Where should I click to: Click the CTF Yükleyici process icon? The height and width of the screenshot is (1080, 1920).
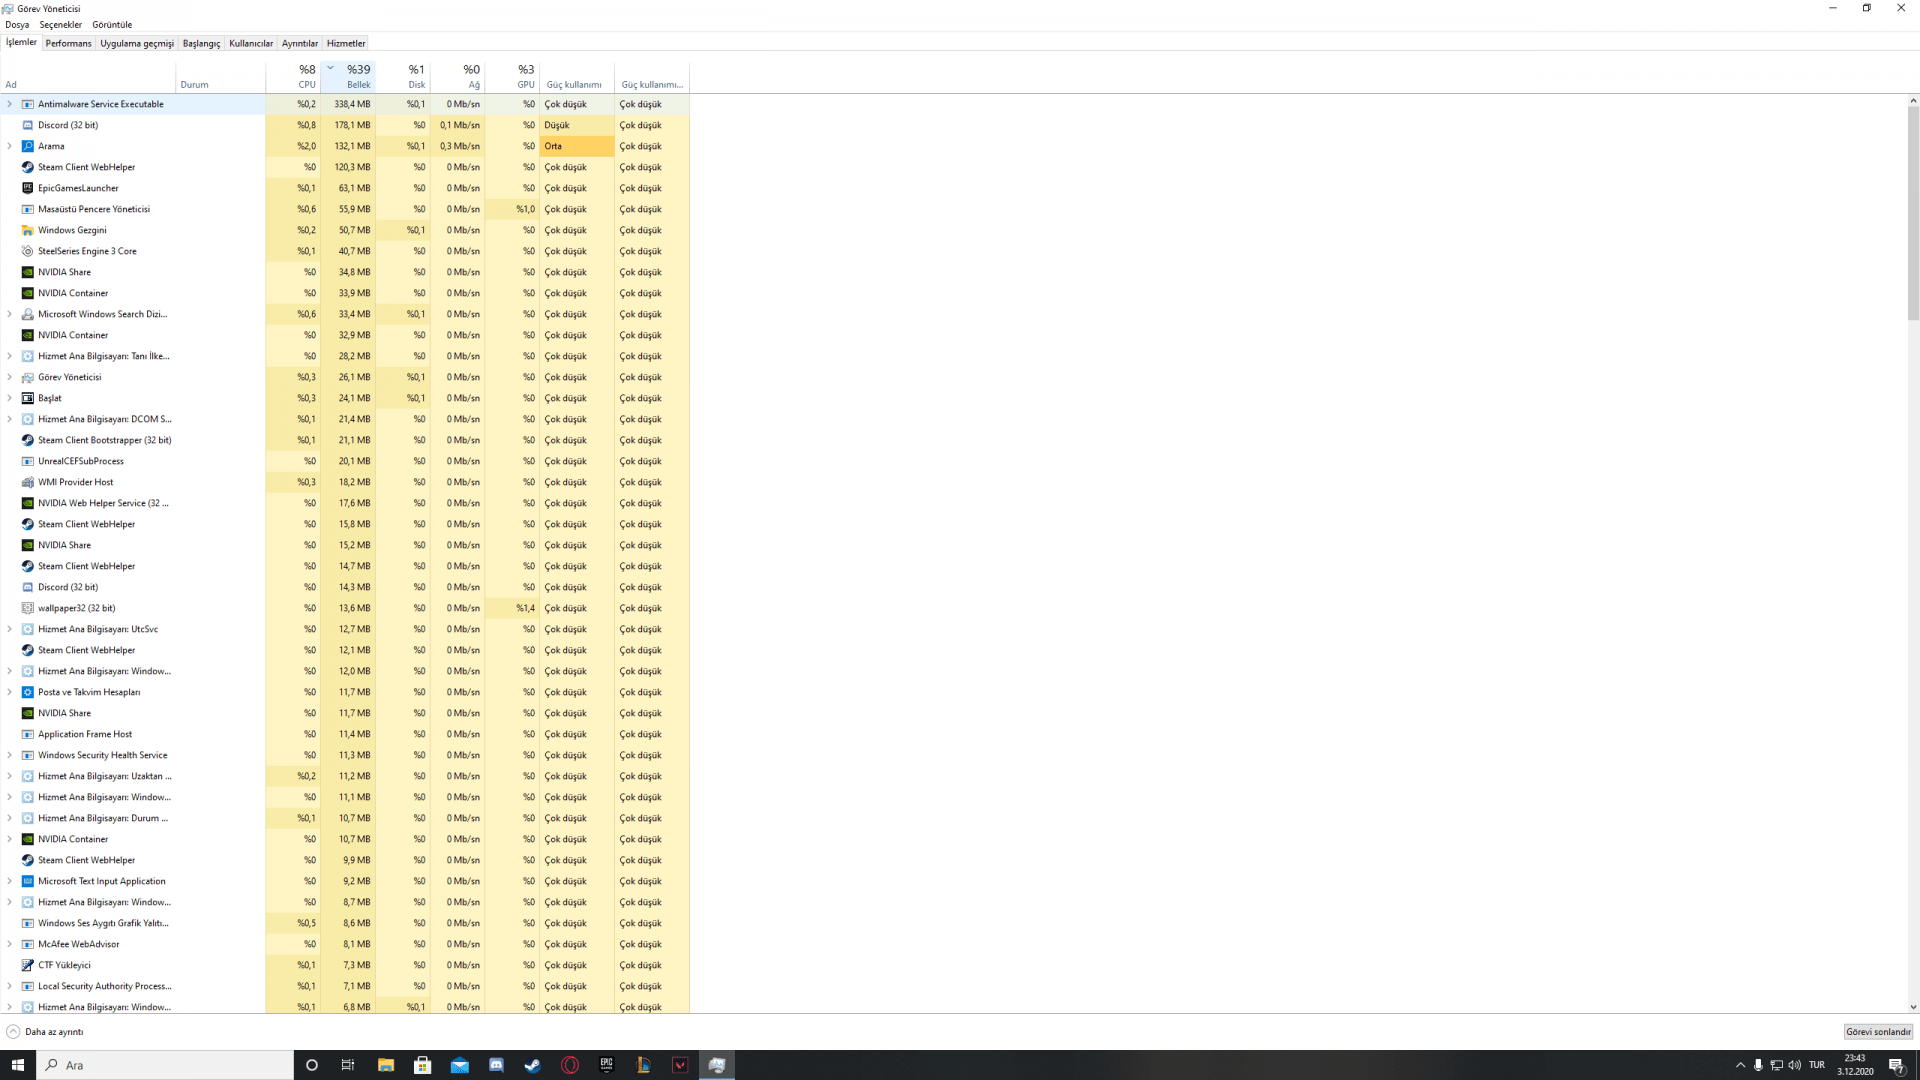coord(27,965)
